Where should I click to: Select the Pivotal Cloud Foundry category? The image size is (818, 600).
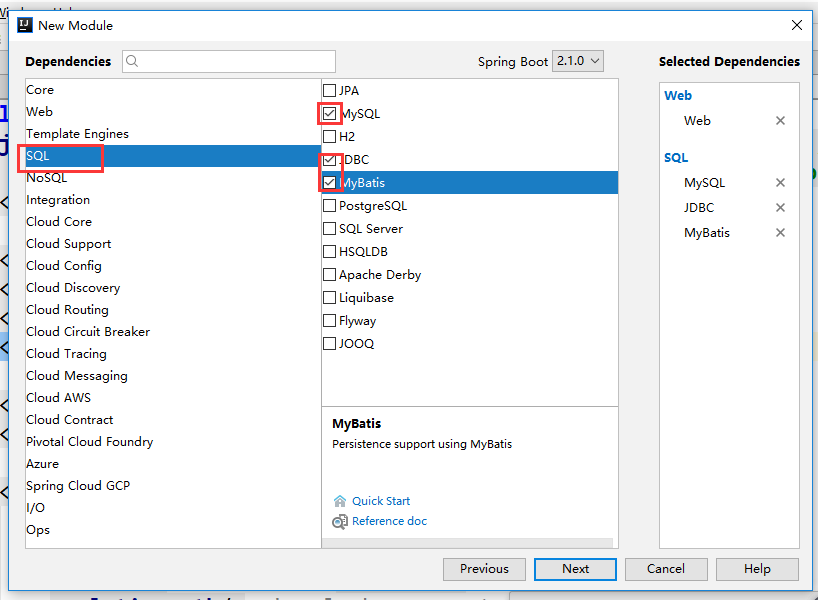pyautogui.click(x=173, y=441)
